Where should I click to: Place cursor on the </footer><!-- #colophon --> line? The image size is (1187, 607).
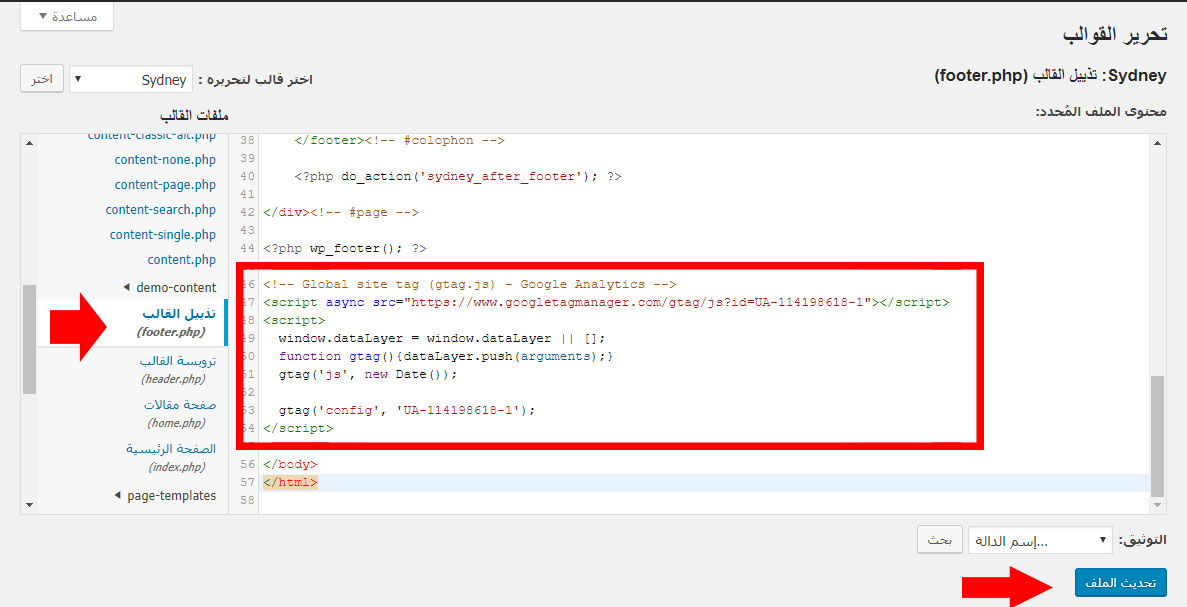point(399,140)
